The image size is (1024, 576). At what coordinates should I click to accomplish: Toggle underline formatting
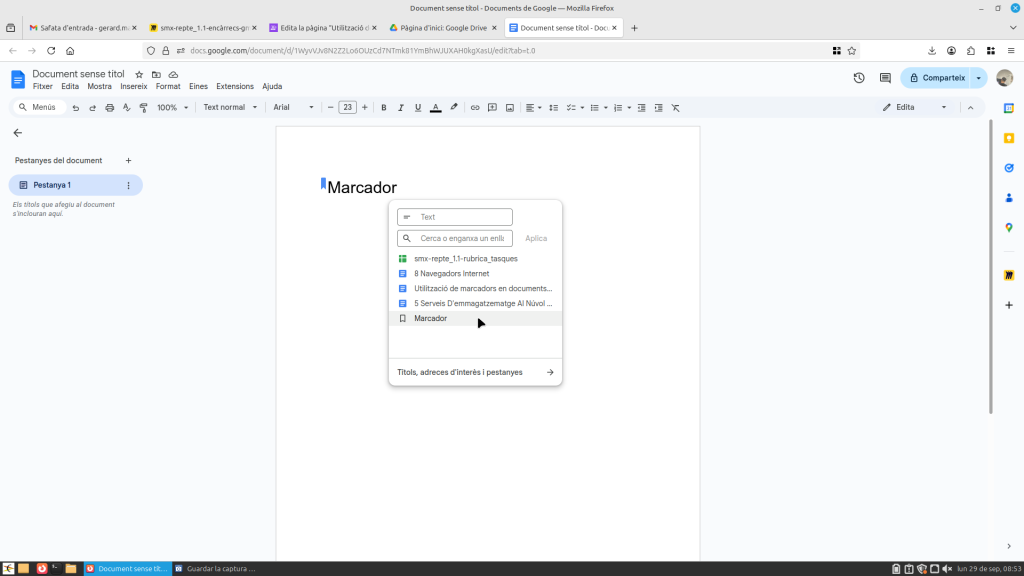click(x=418, y=107)
